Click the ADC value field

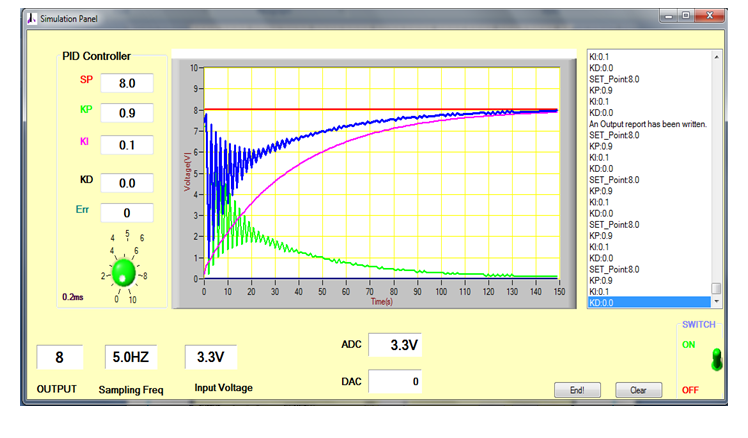pyautogui.click(x=394, y=345)
